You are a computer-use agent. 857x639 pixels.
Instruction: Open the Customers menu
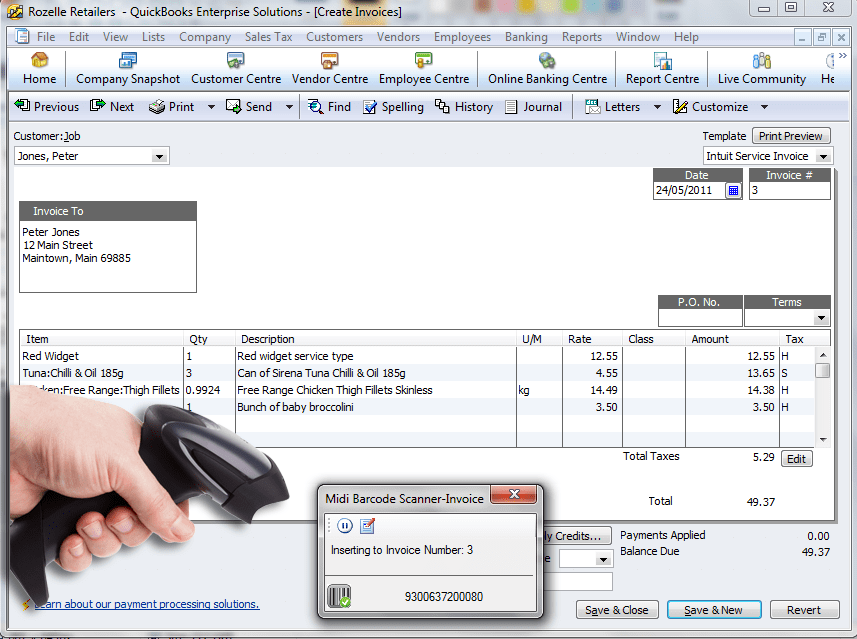tap(334, 37)
